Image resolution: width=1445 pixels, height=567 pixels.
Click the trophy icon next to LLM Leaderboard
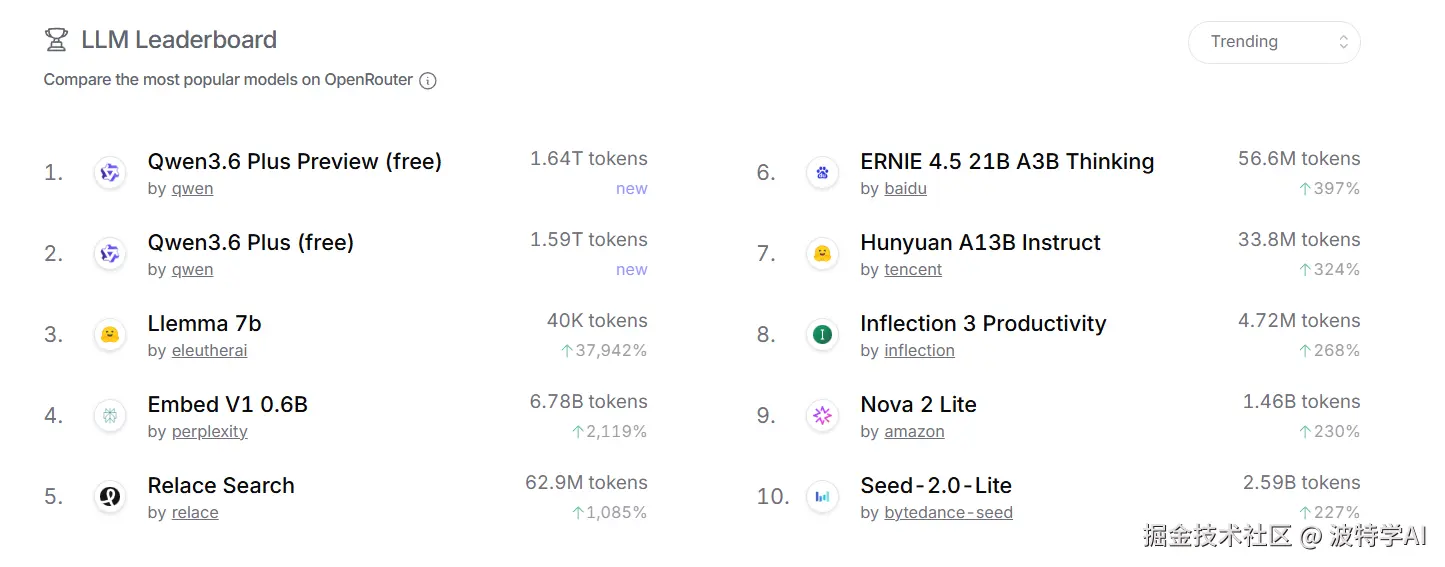point(56,40)
